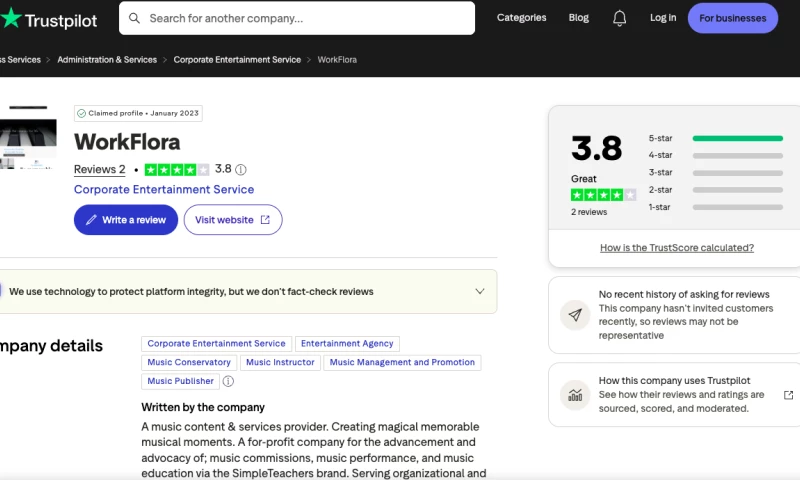Image resolution: width=800 pixels, height=480 pixels.
Task: Click the Write a review button
Action: [126, 220]
